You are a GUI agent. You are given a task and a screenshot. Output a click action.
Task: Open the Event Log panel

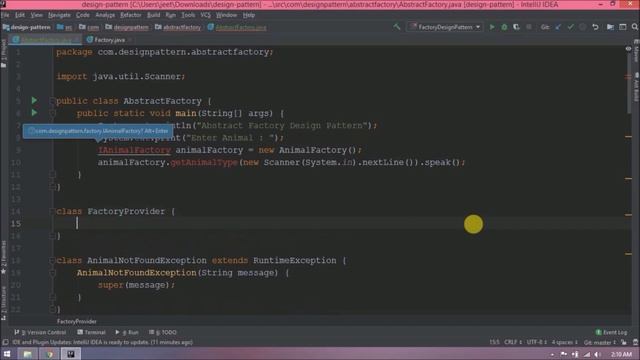pos(611,332)
